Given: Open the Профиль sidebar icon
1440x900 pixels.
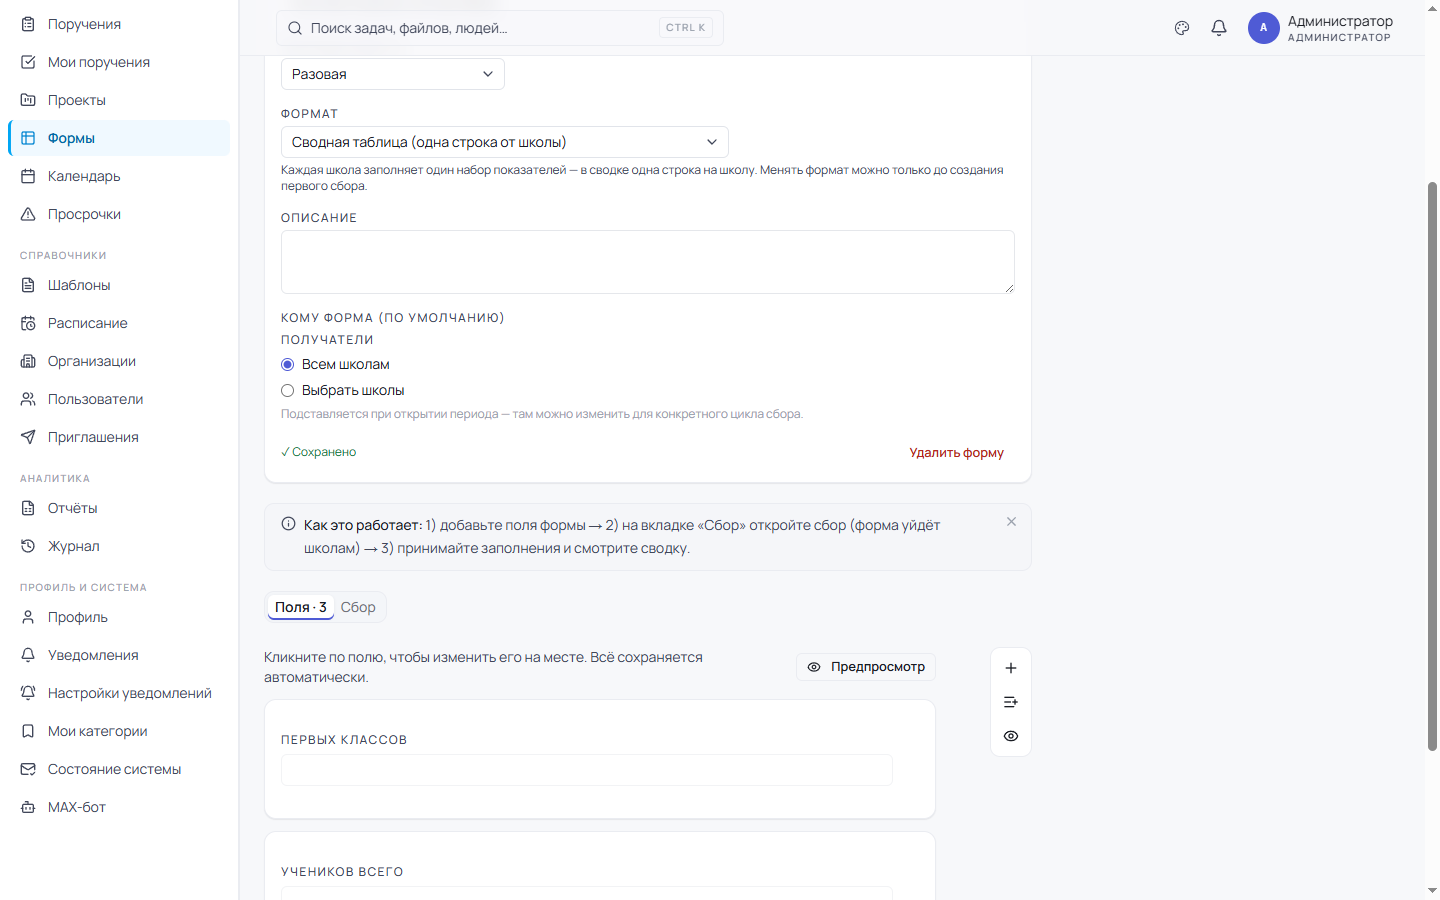Looking at the screenshot, I should coord(28,617).
